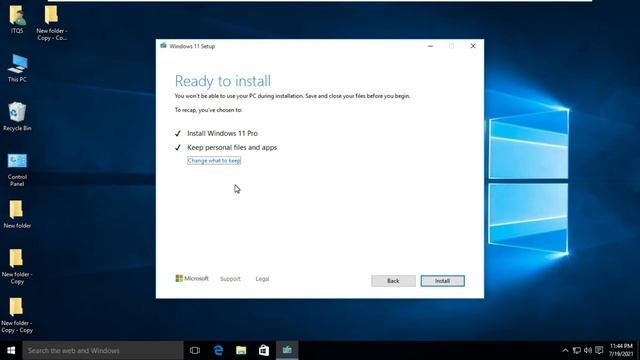640x360 pixels.
Task: Open the Windows Start menu
Action: pyautogui.click(x=11, y=350)
